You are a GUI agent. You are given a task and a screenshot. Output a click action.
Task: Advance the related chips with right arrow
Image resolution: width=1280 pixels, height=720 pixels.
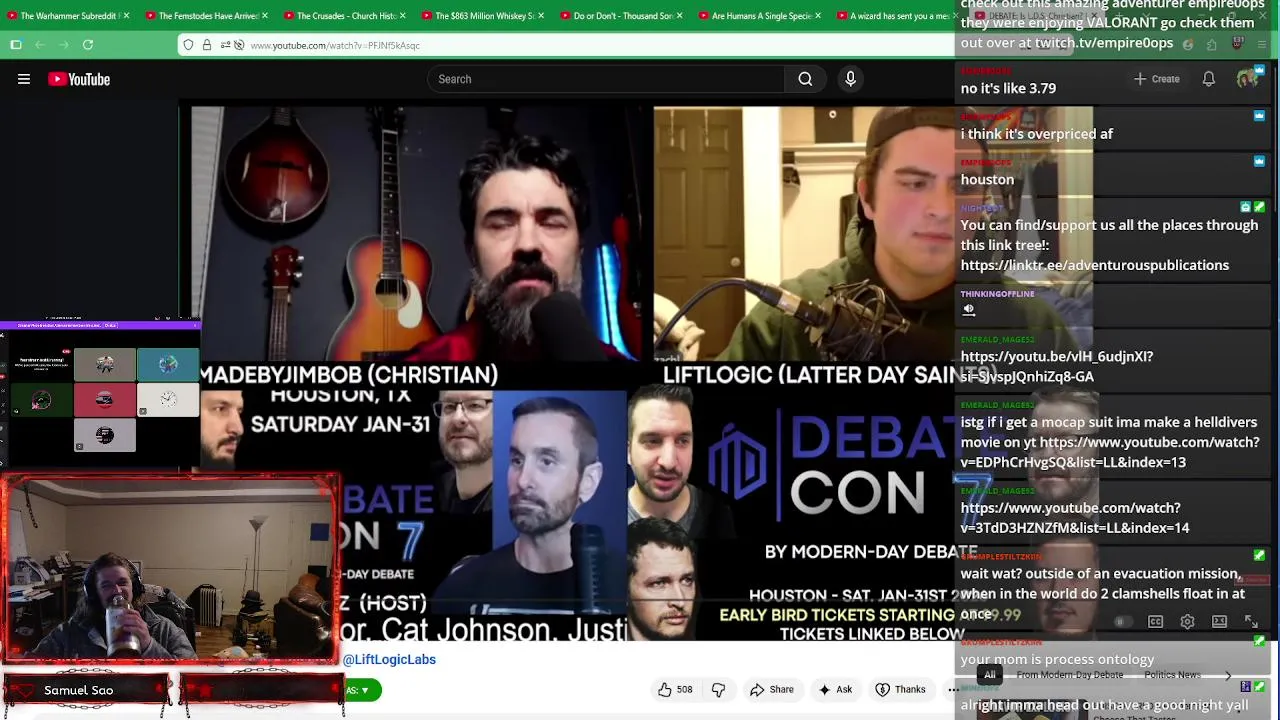tap(1228, 675)
